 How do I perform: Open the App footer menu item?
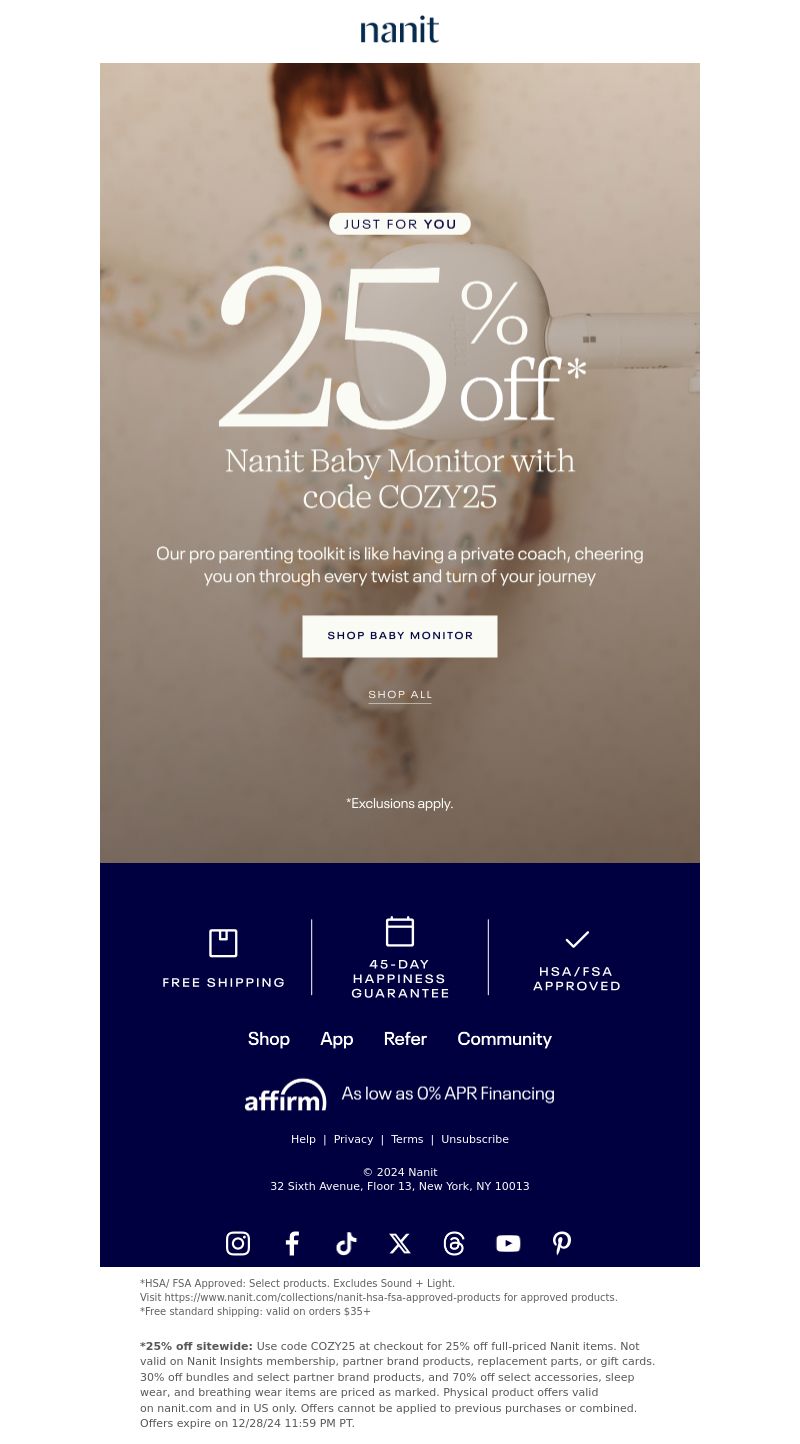[x=337, y=1039]
